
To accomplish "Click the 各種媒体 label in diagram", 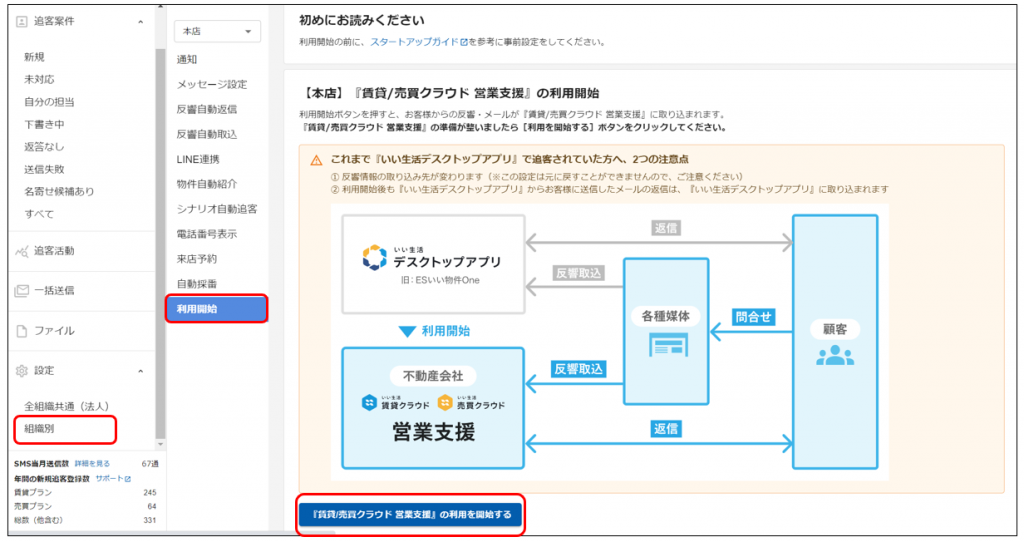I will click(665, 317).
